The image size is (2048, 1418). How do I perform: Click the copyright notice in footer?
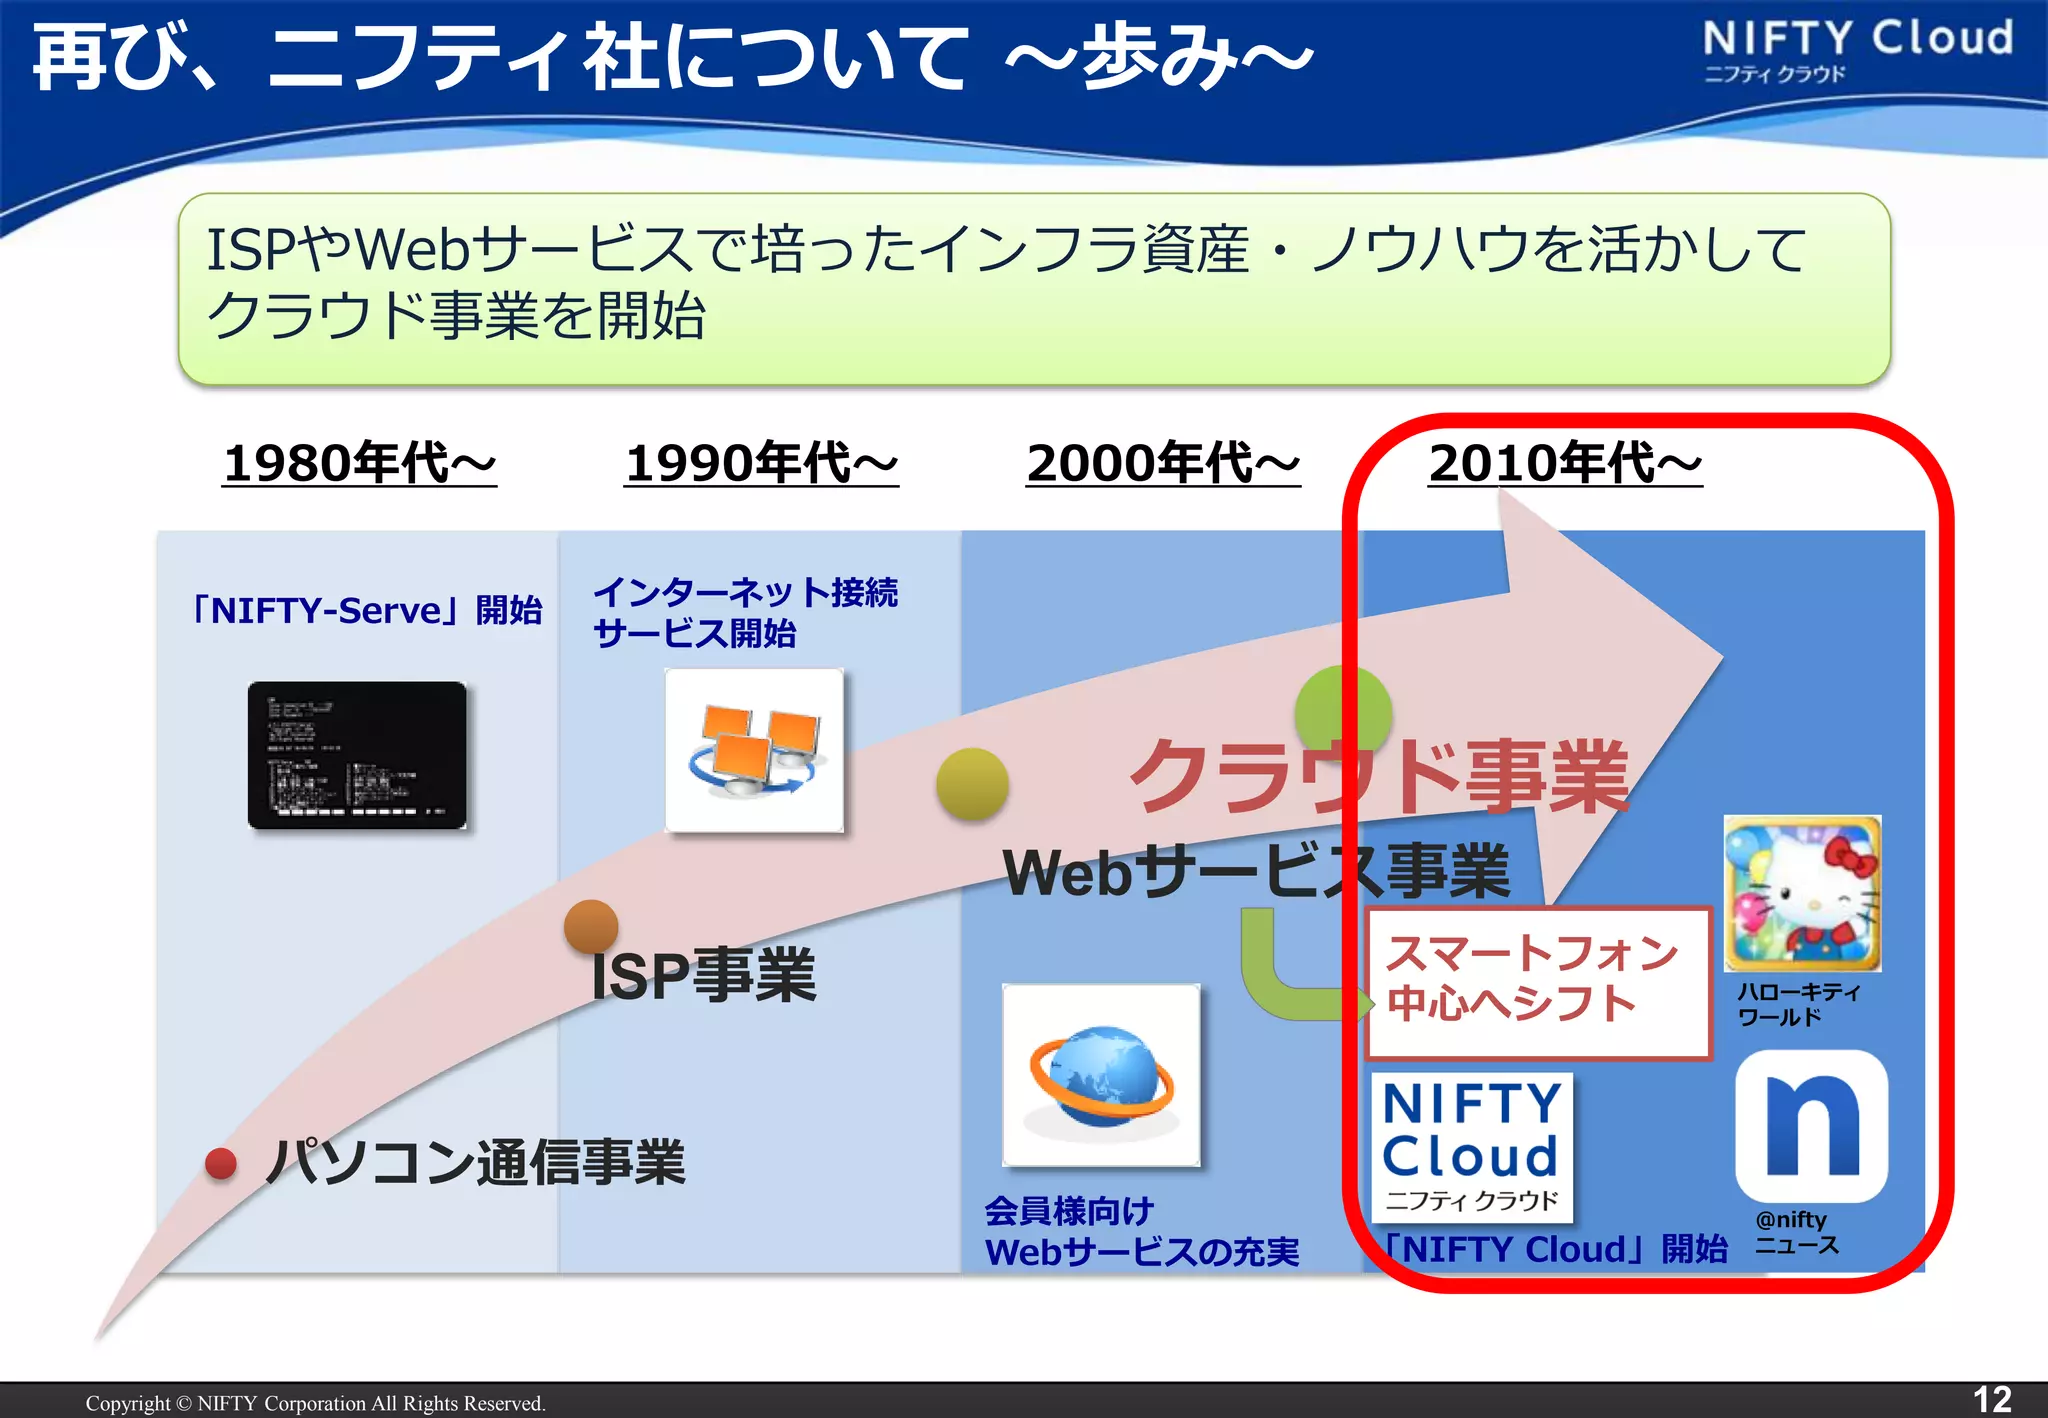[315, 1403]
